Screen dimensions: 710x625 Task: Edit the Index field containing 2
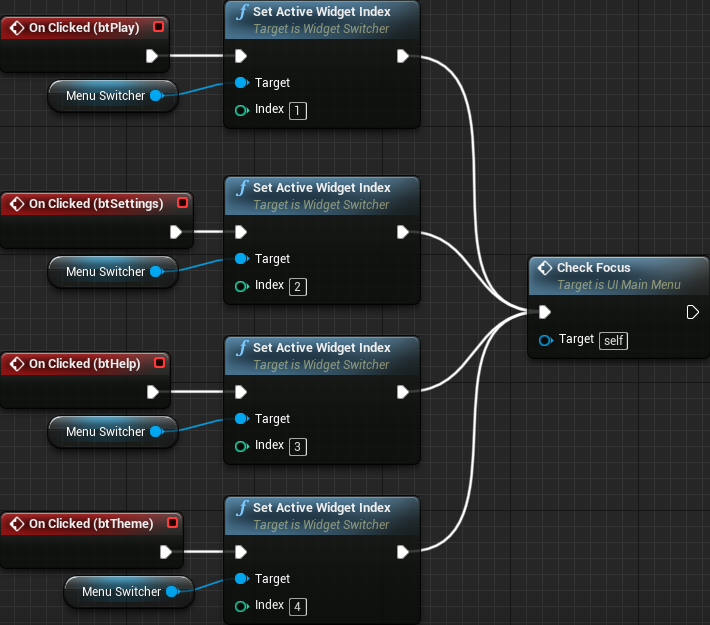coord(297,287)
